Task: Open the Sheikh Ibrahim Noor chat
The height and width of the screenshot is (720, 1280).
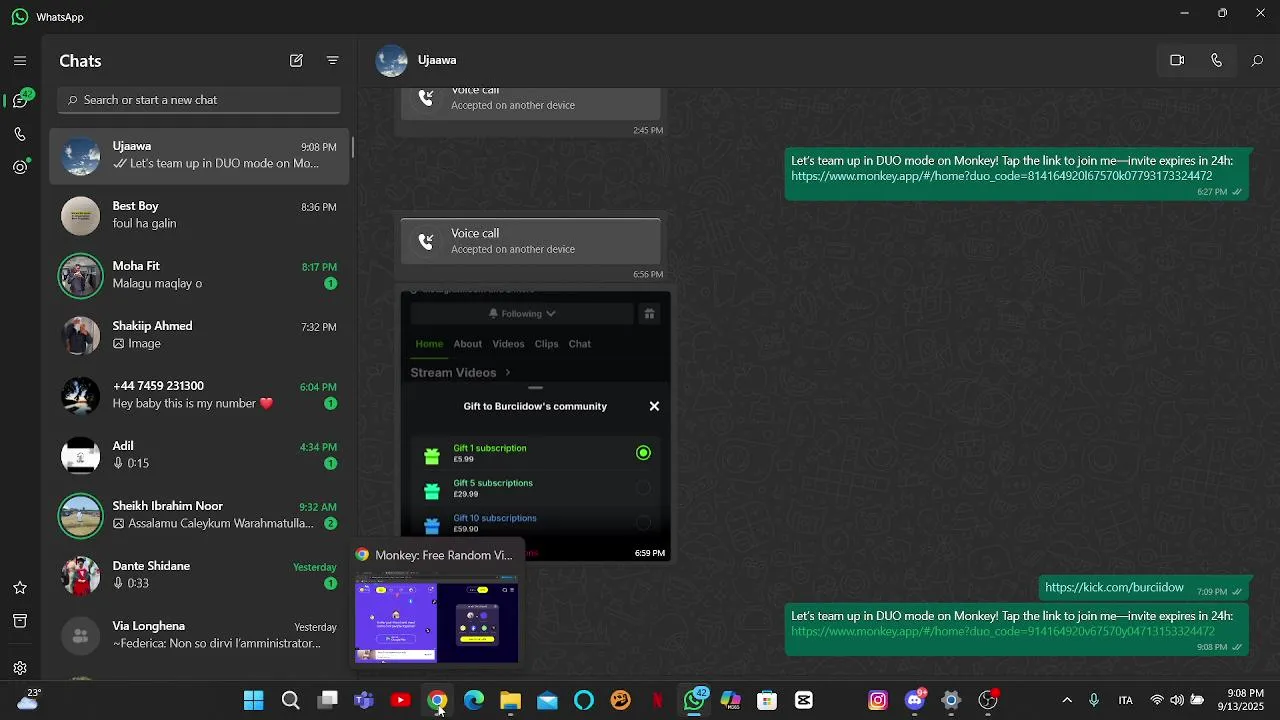Action: point(199,515)
